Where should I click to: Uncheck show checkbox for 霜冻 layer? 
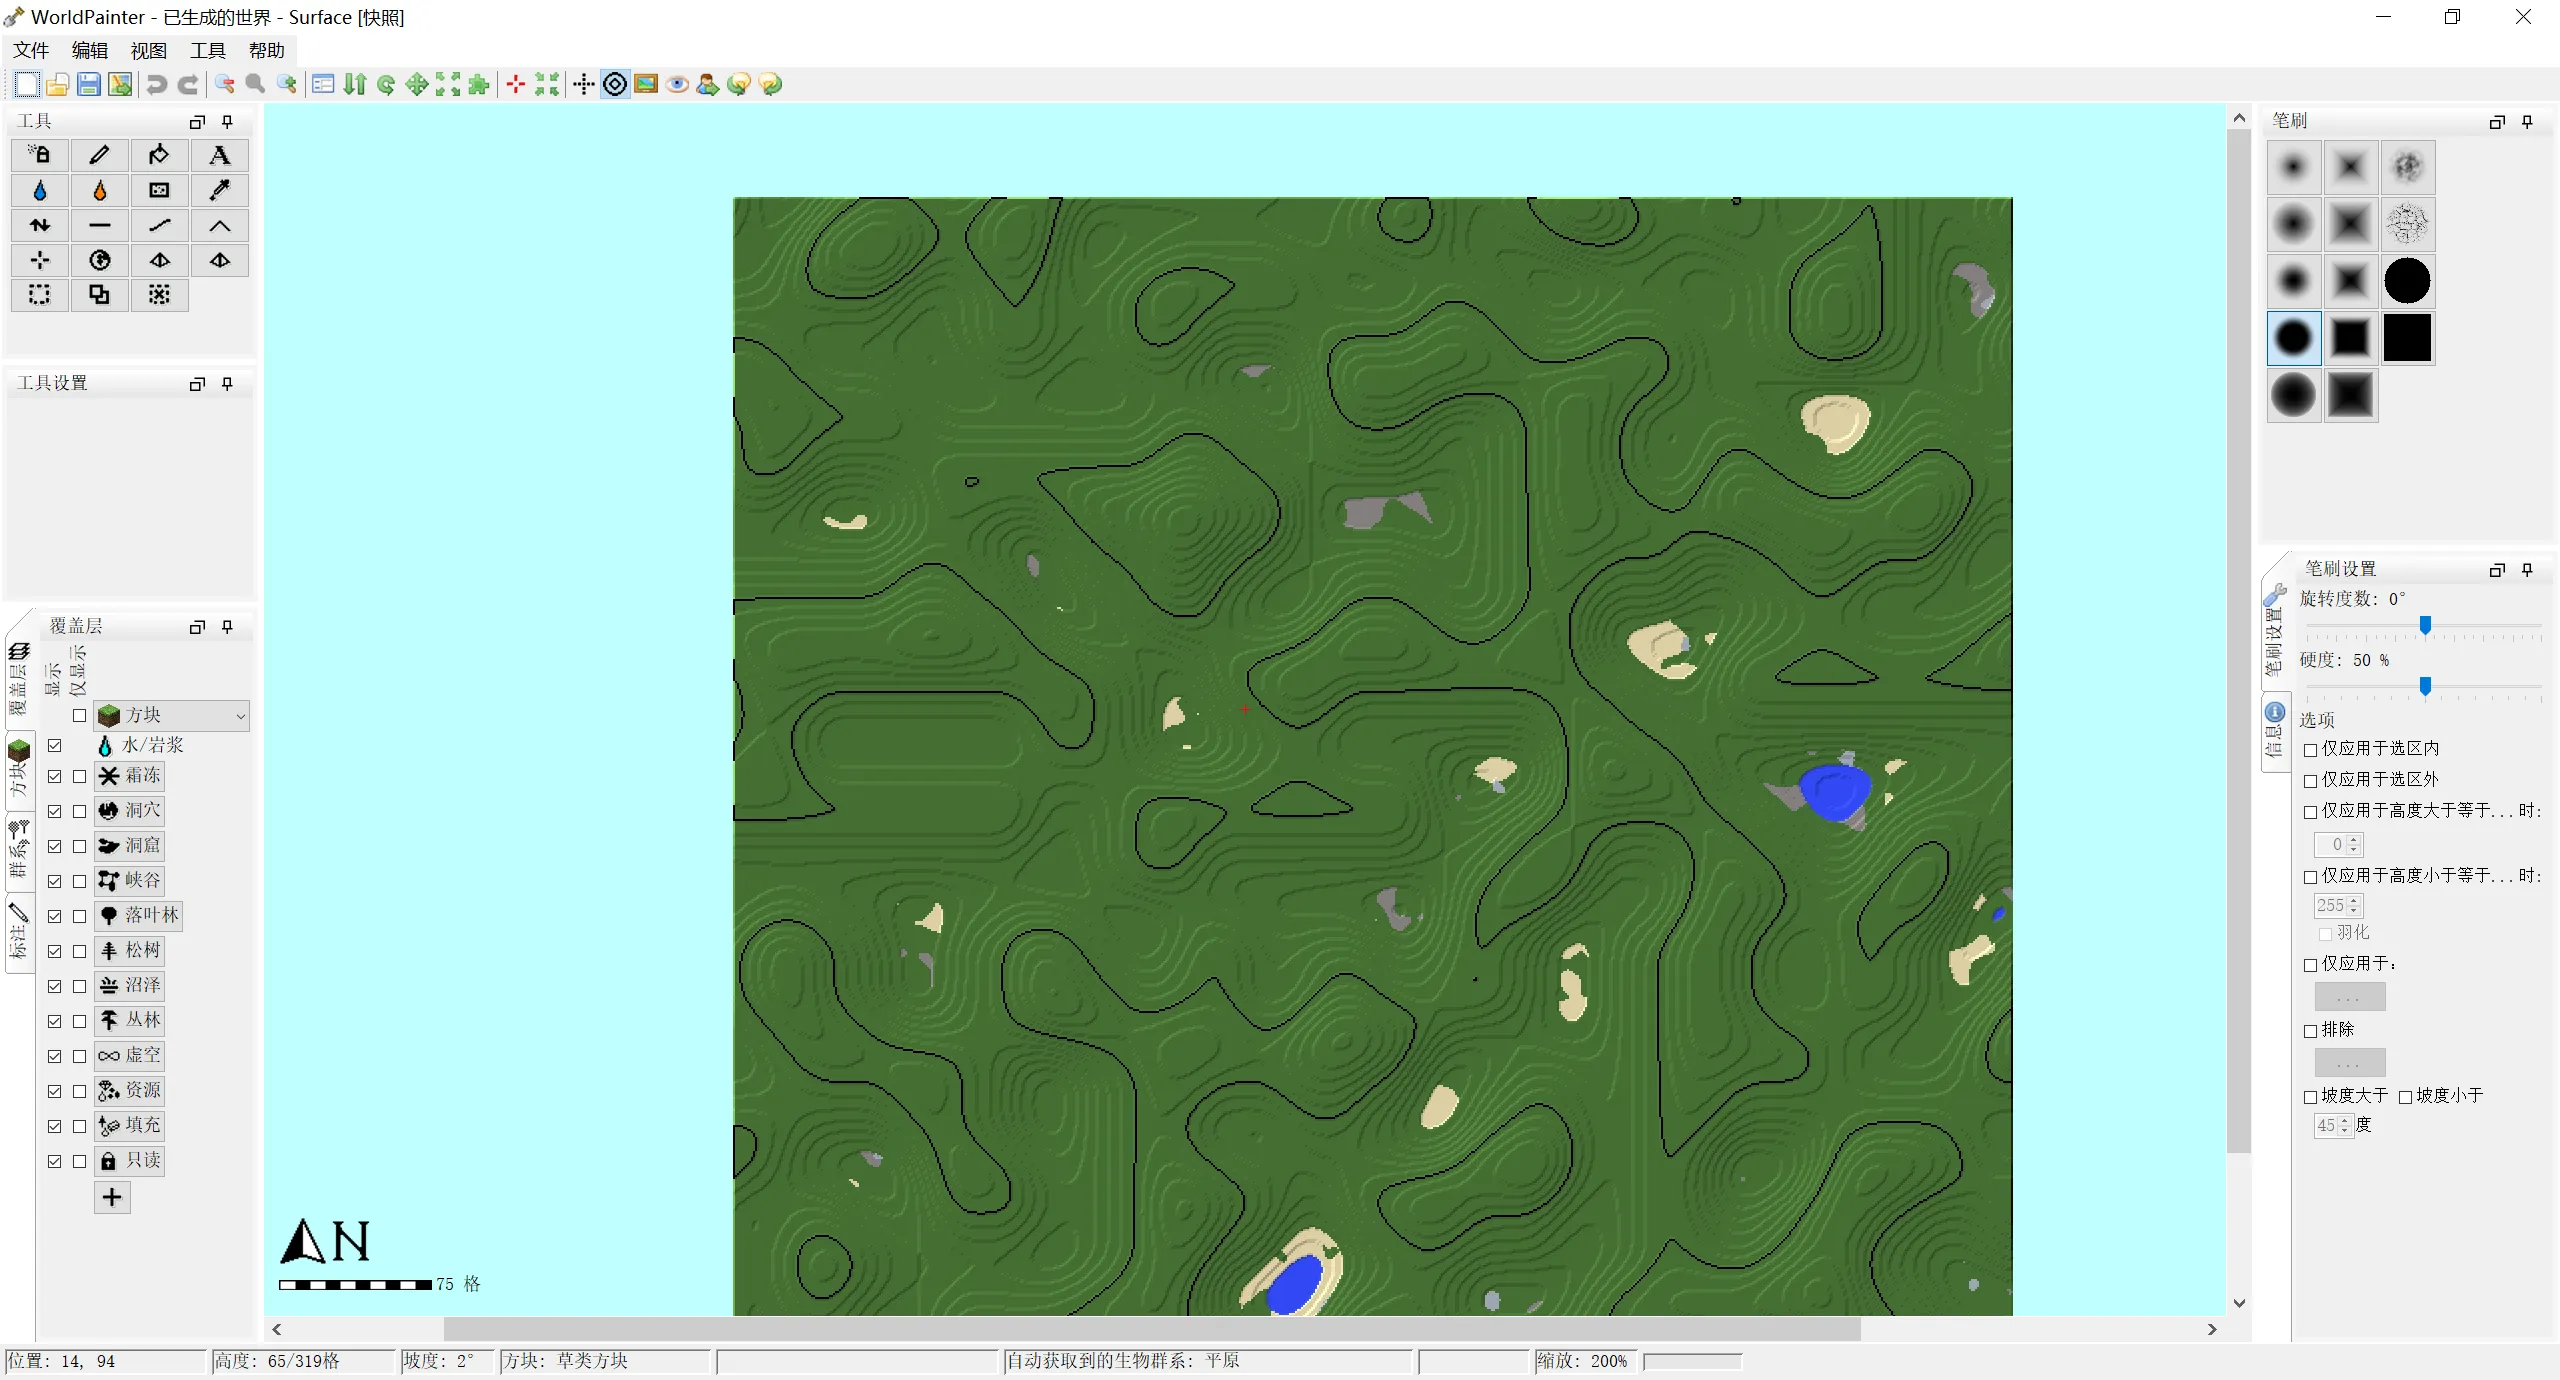[55, 777]
